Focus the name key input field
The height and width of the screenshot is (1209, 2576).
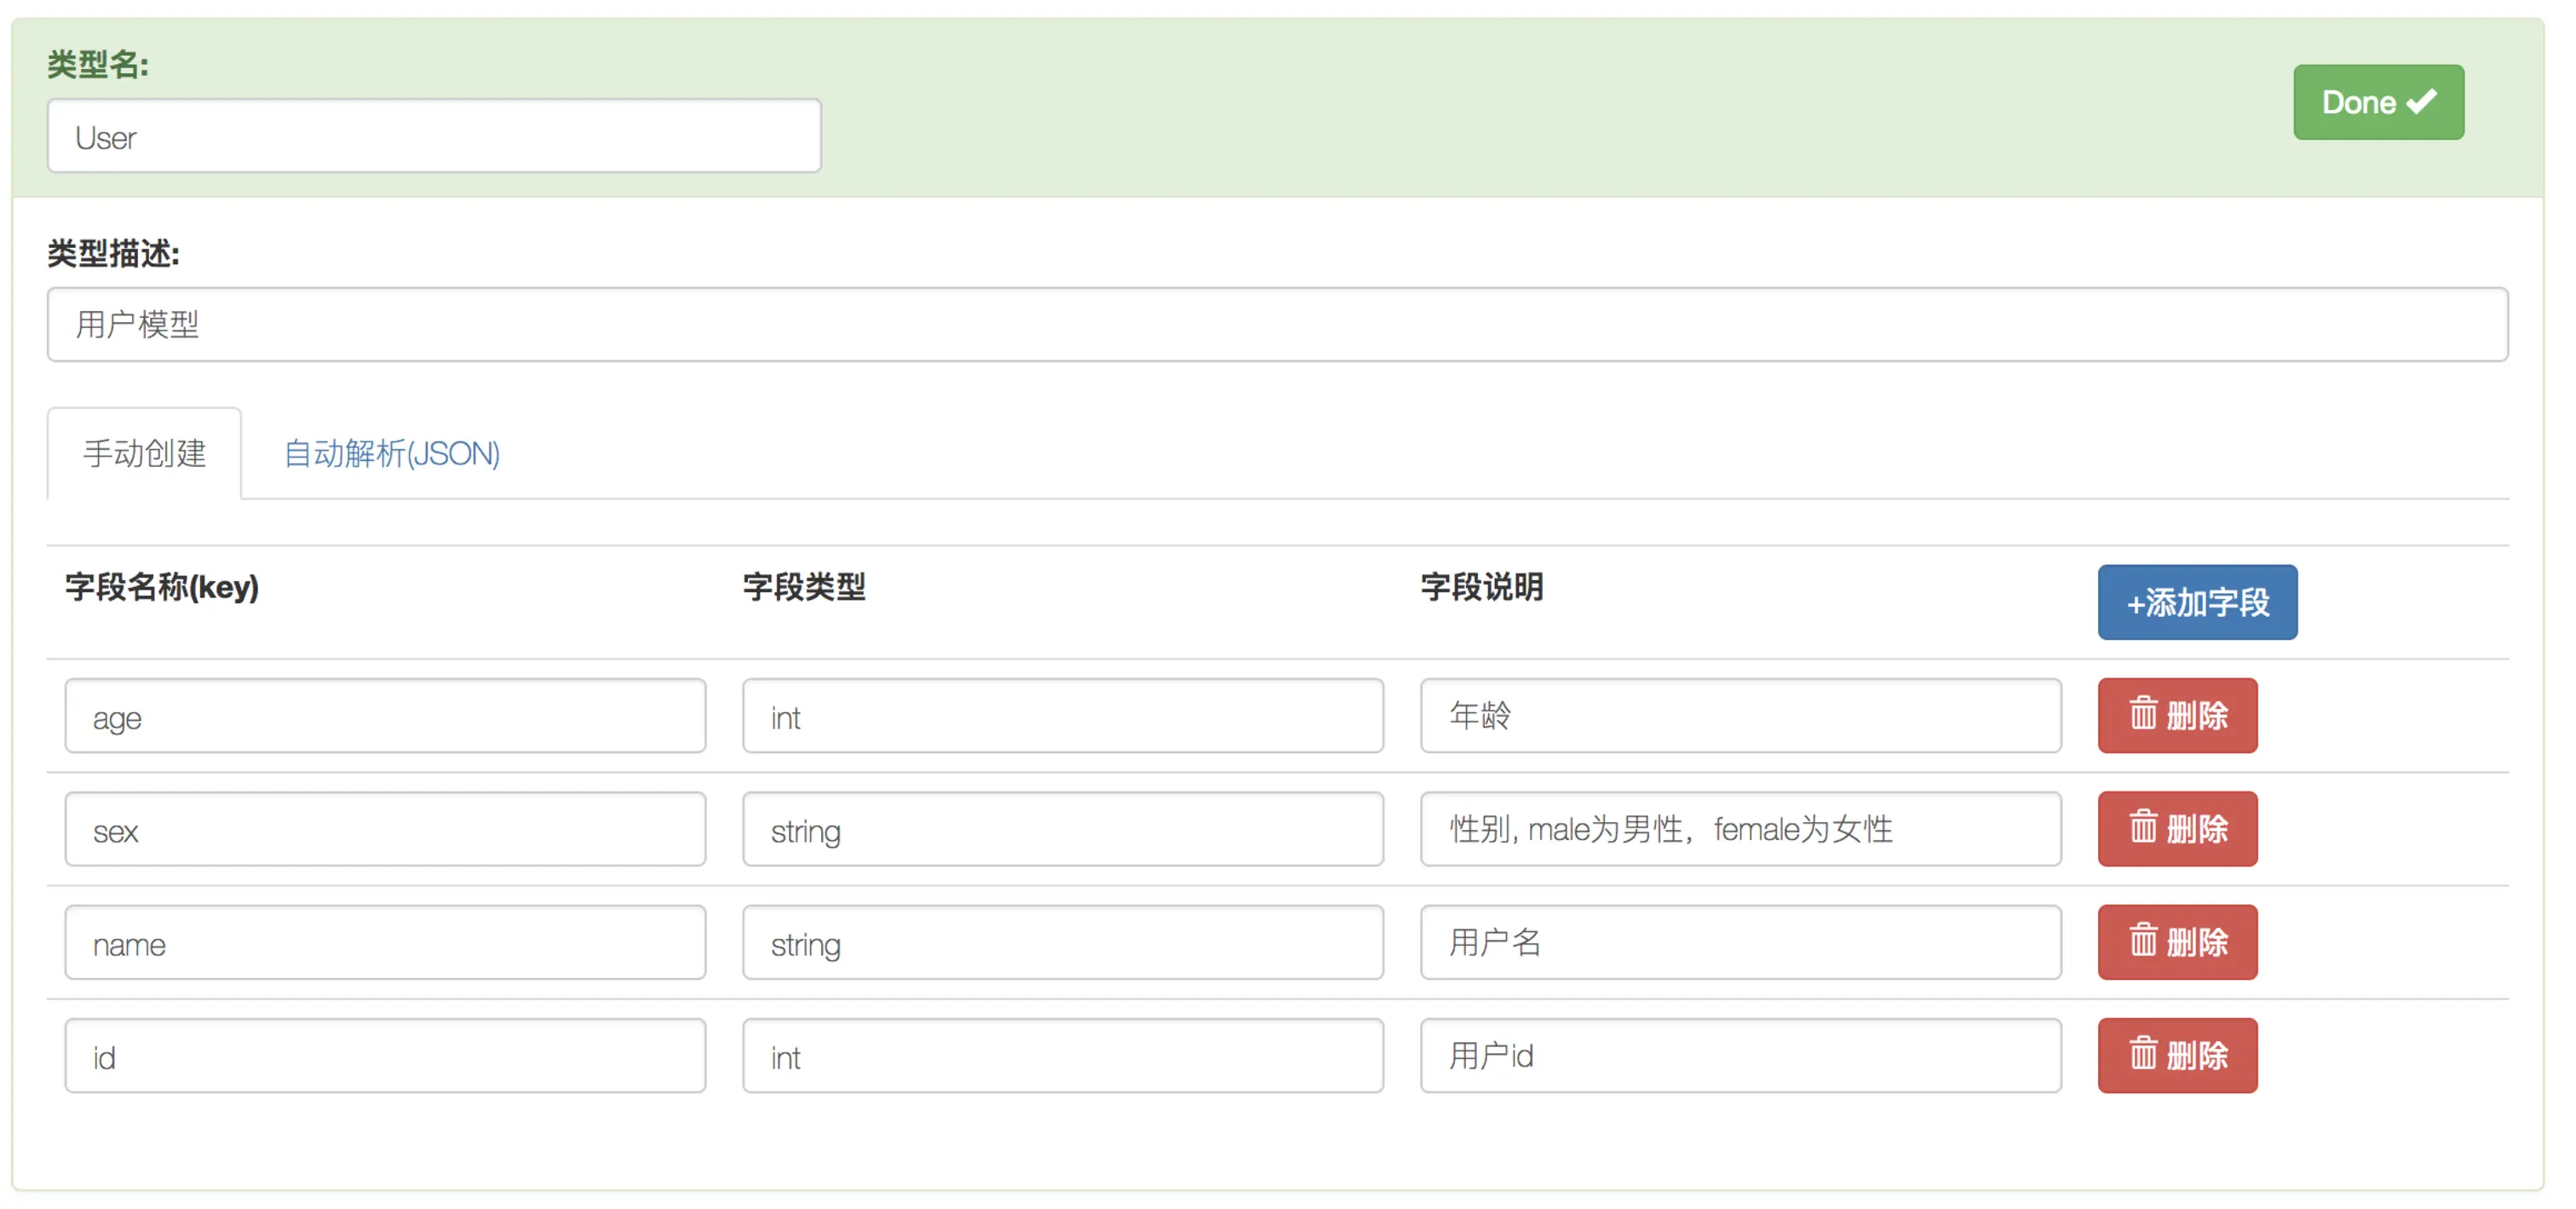pos(385,942)
